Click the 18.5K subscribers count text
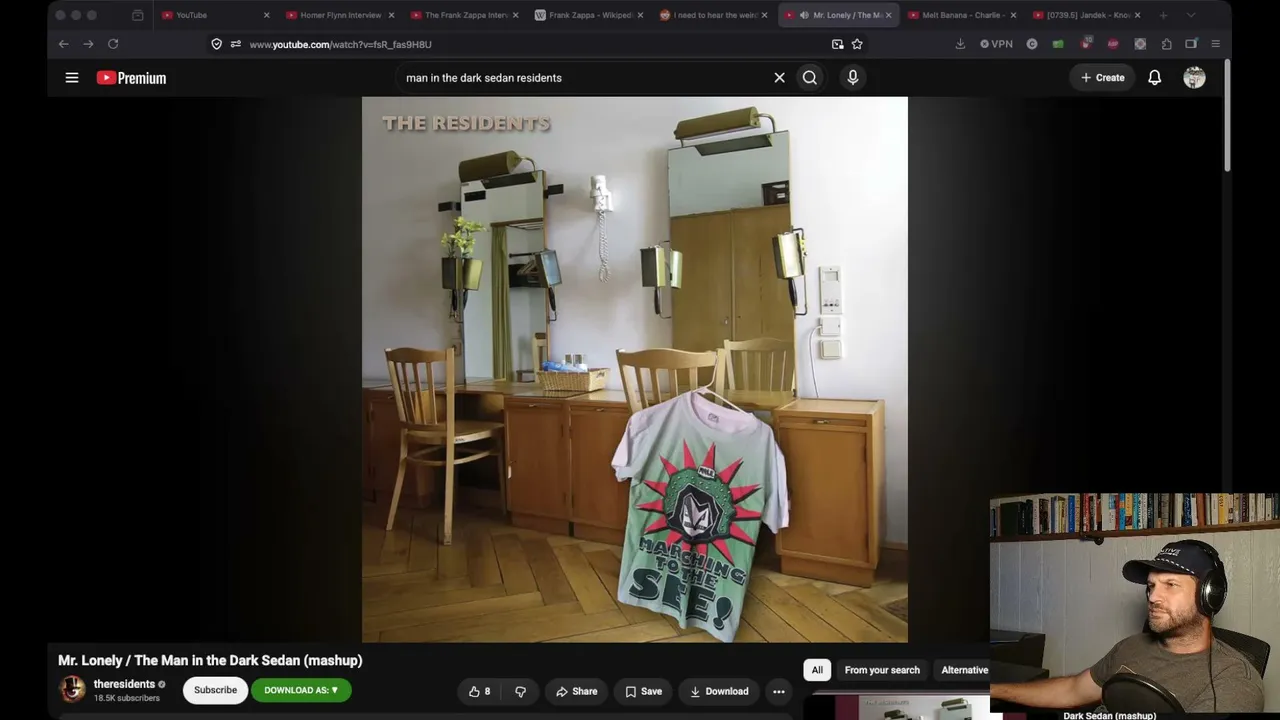1280x720 pixels. pos(127,698)
